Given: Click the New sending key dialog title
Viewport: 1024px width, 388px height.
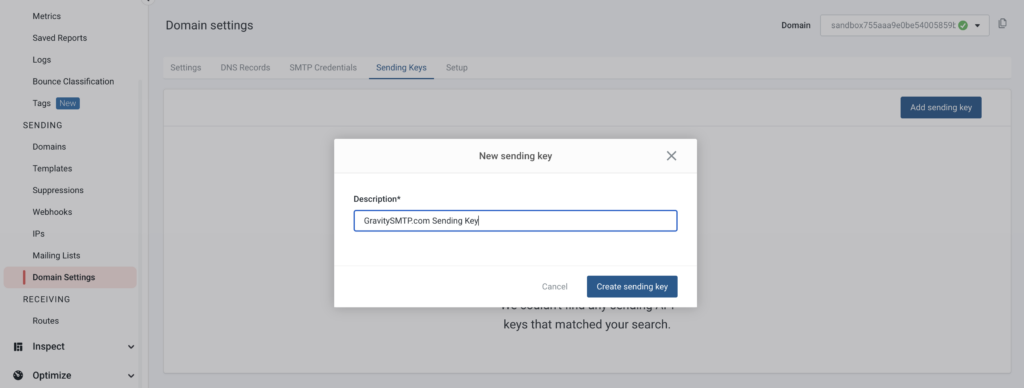Looking at the screenshot, I should point(515,156).
